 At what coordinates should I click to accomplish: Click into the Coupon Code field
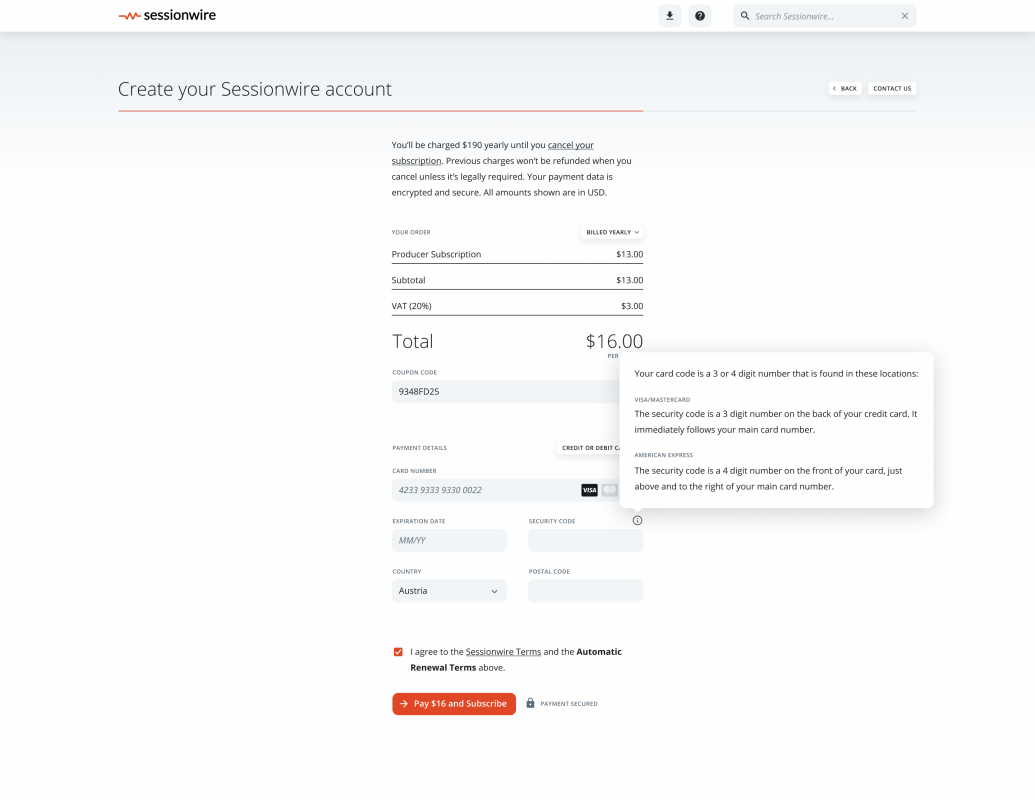500,392
